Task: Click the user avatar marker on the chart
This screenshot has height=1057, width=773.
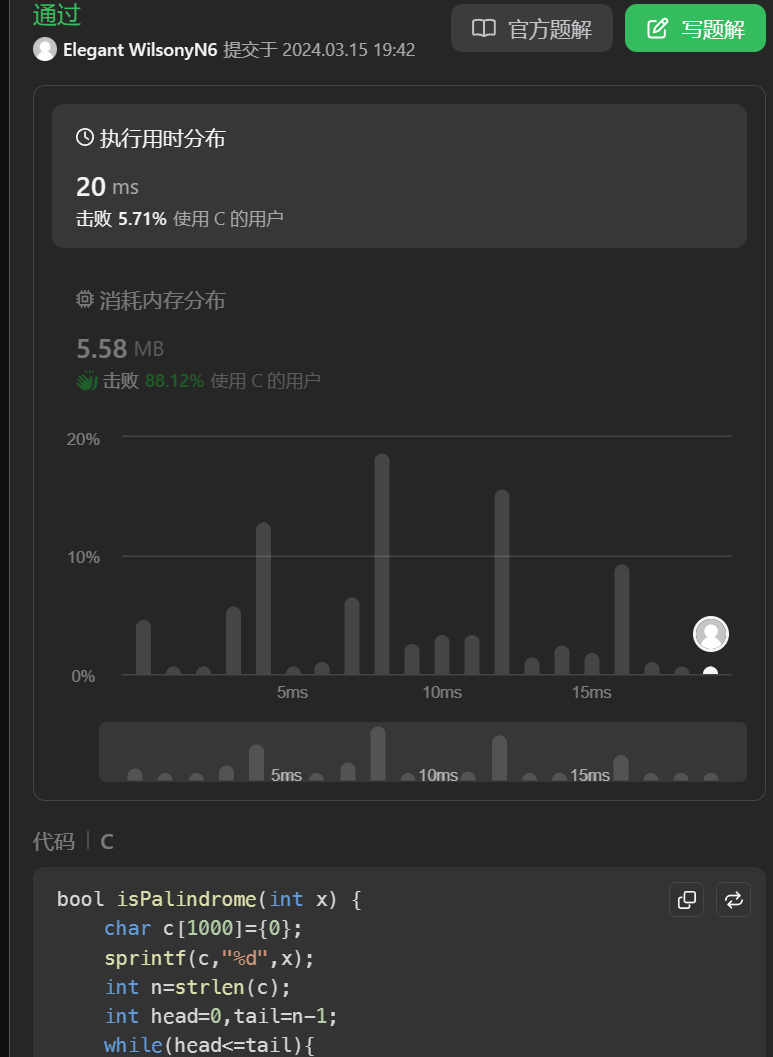Action: click(711, 634)
